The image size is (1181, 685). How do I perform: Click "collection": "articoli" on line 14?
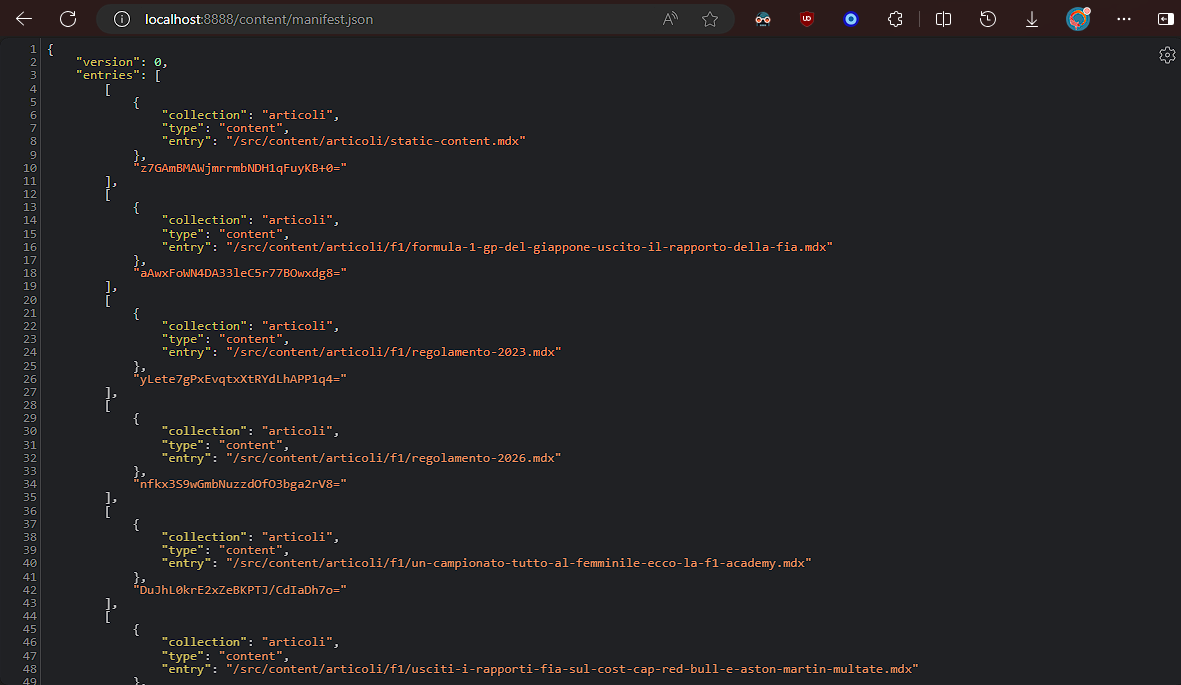[251, 220]
